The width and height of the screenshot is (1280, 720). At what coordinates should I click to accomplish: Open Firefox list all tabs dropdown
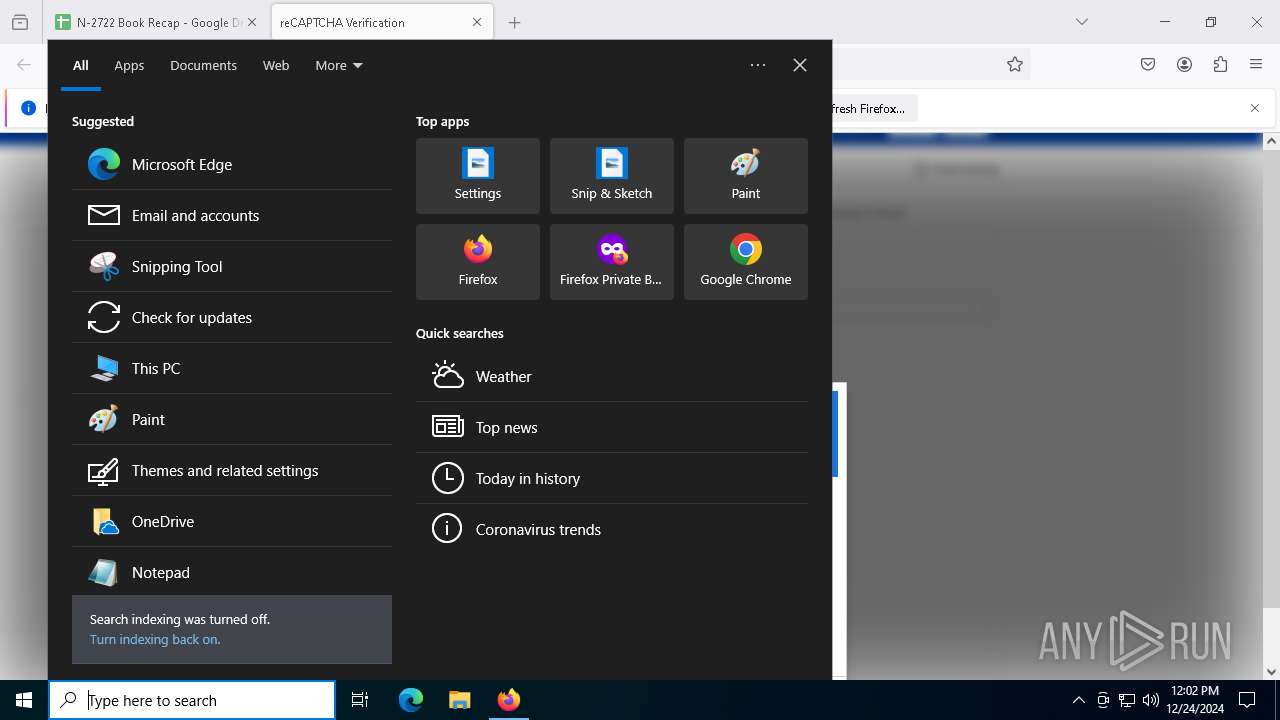tap(1081, 22)
